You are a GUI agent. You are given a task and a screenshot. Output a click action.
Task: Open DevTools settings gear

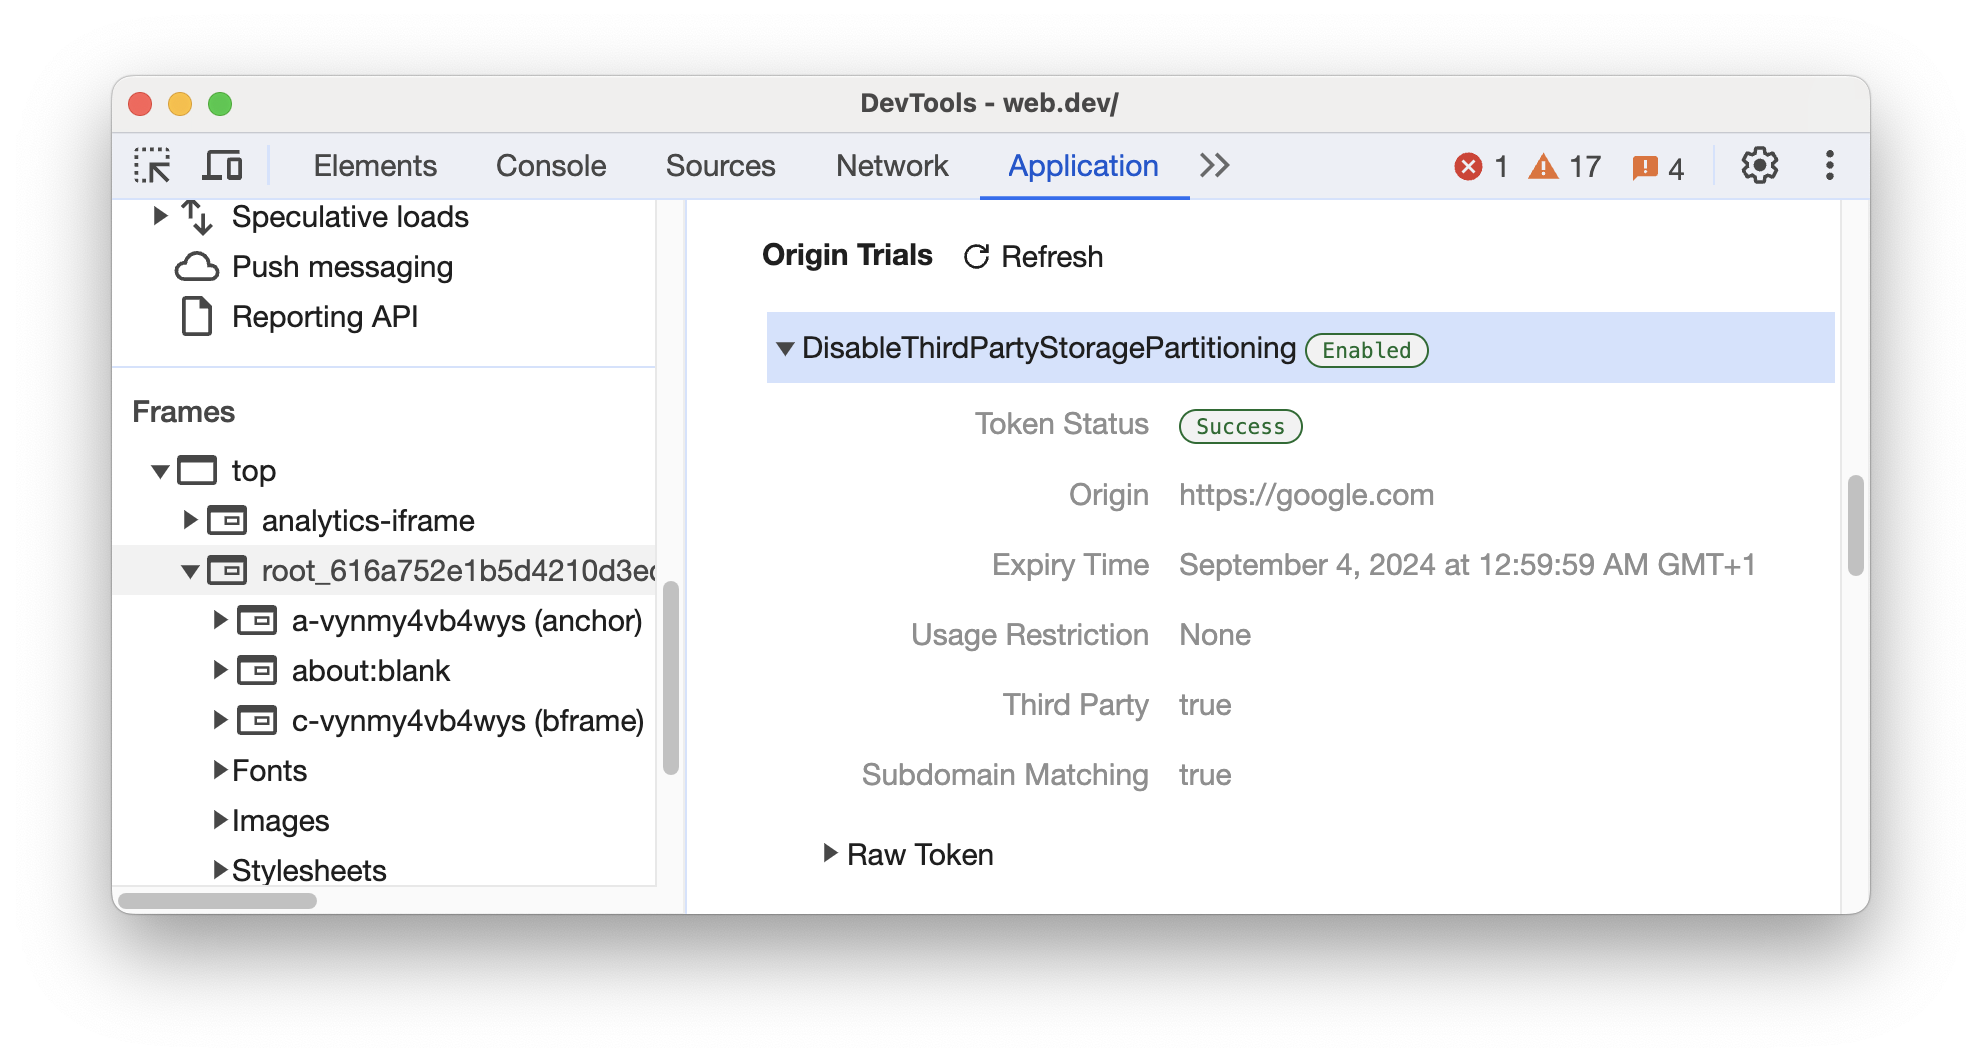(x=1759, y=165)
